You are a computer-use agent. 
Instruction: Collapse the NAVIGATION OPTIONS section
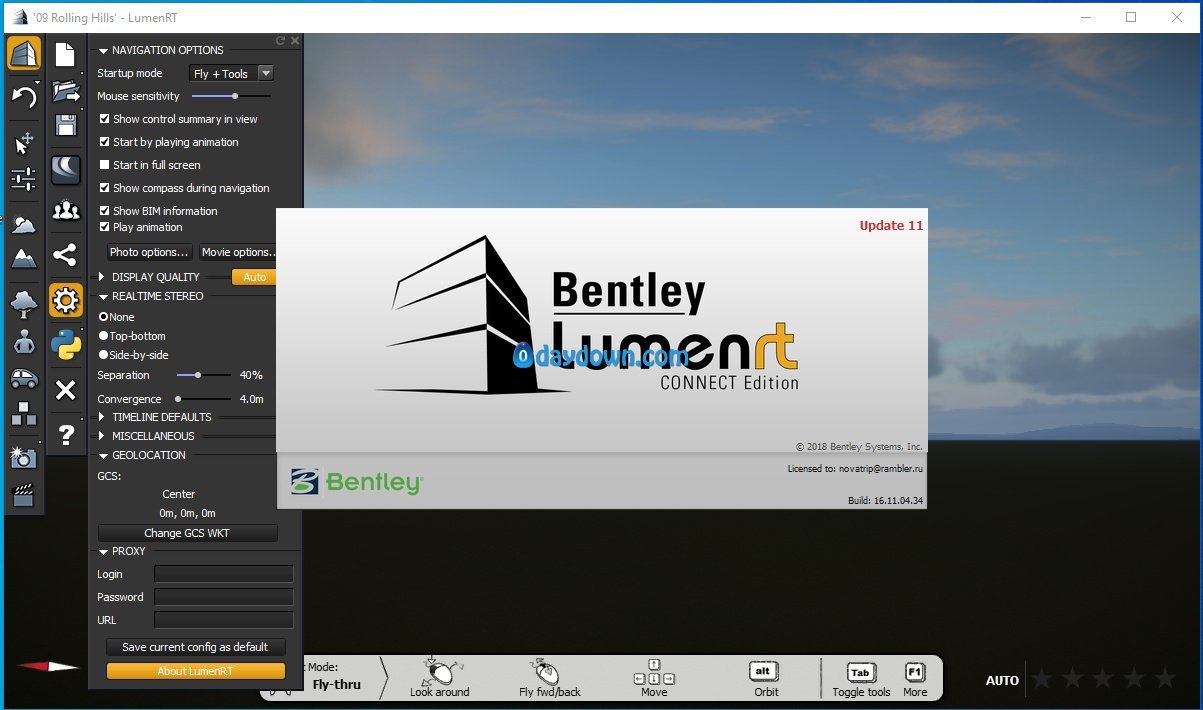[103, 50]
